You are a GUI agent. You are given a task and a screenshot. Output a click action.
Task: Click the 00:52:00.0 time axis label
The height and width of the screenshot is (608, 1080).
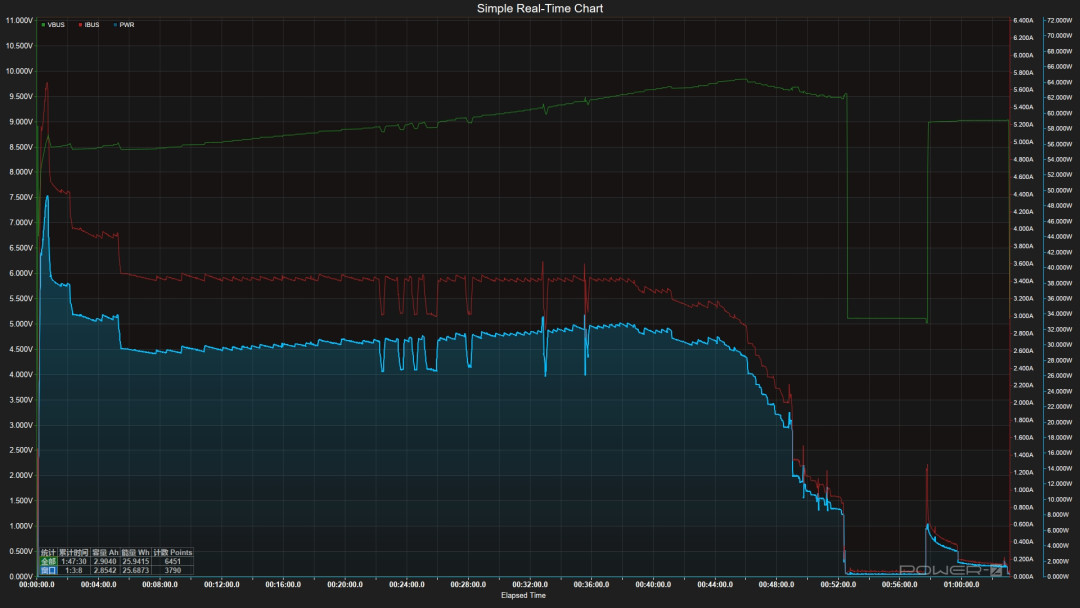pyautogui.click(x=838, y=585)
